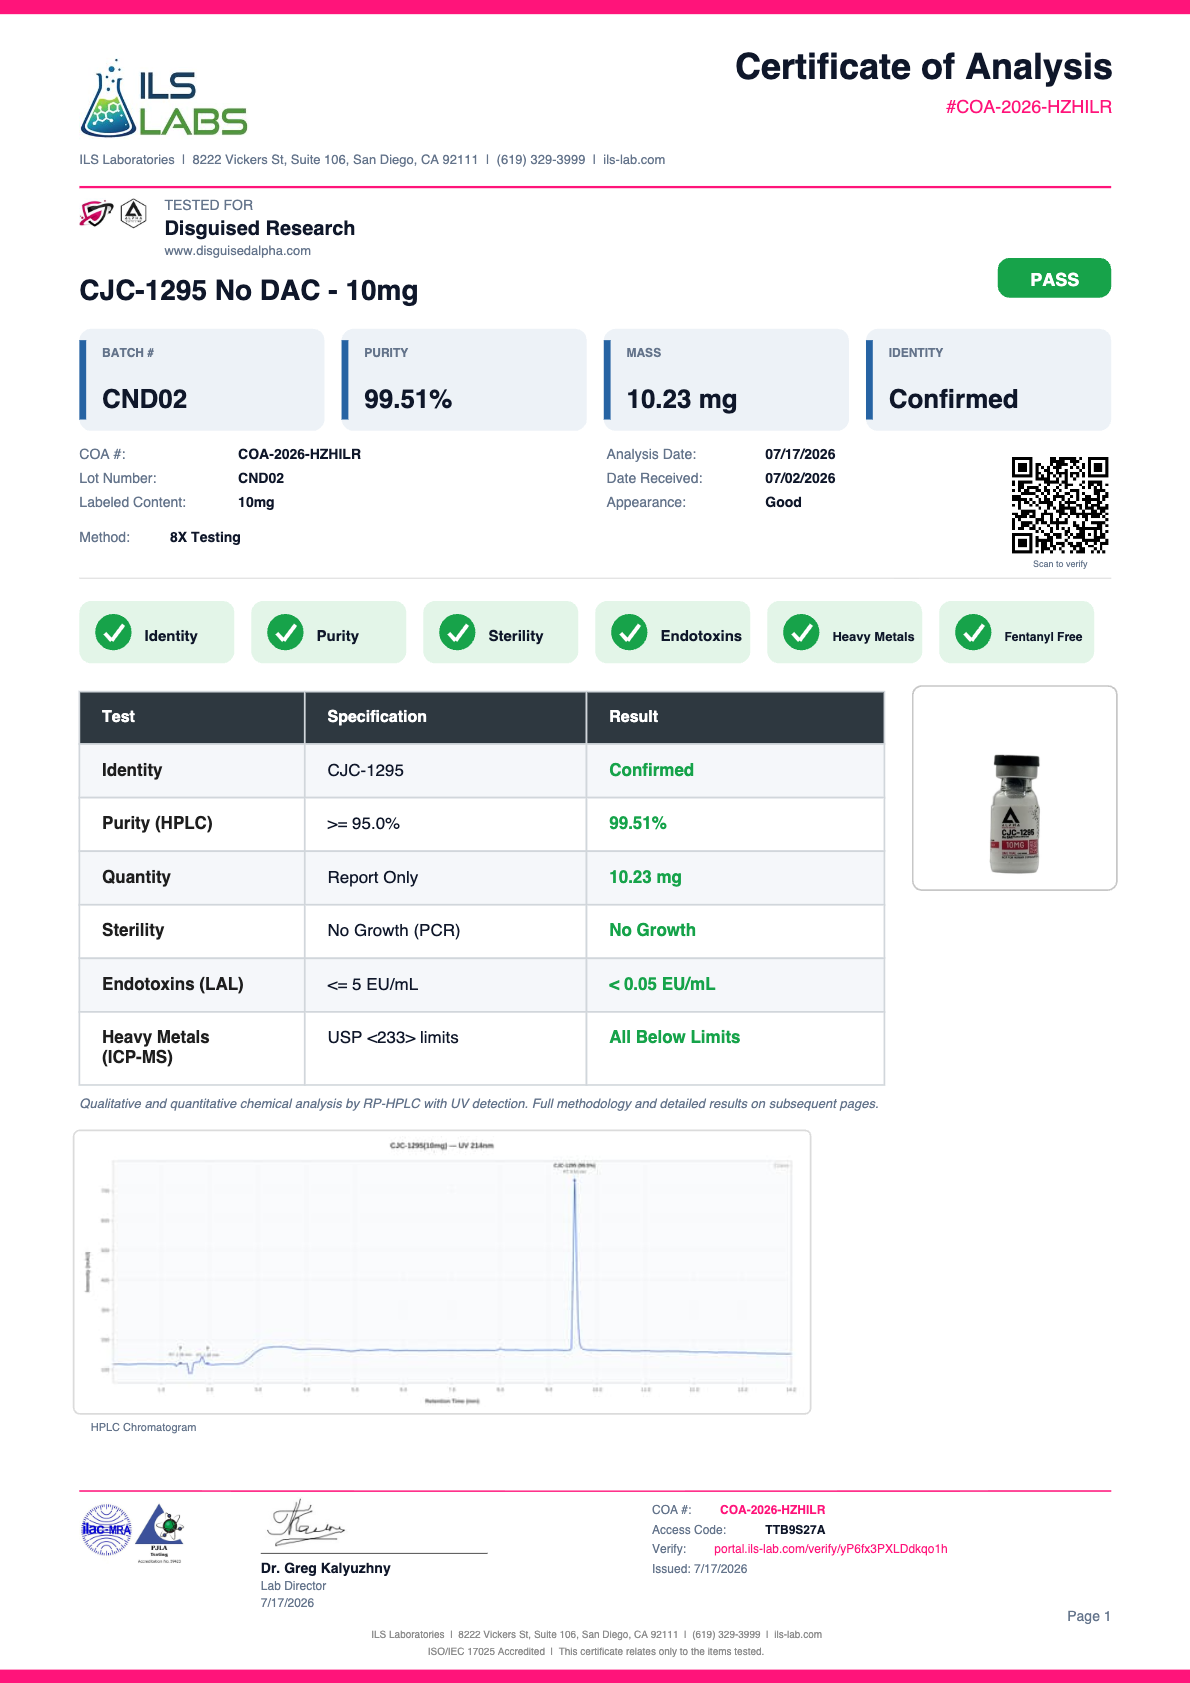The image size is (1190, 1683).
Task: Click ils-lab.com in the header address line
Action: coord(634,160)
